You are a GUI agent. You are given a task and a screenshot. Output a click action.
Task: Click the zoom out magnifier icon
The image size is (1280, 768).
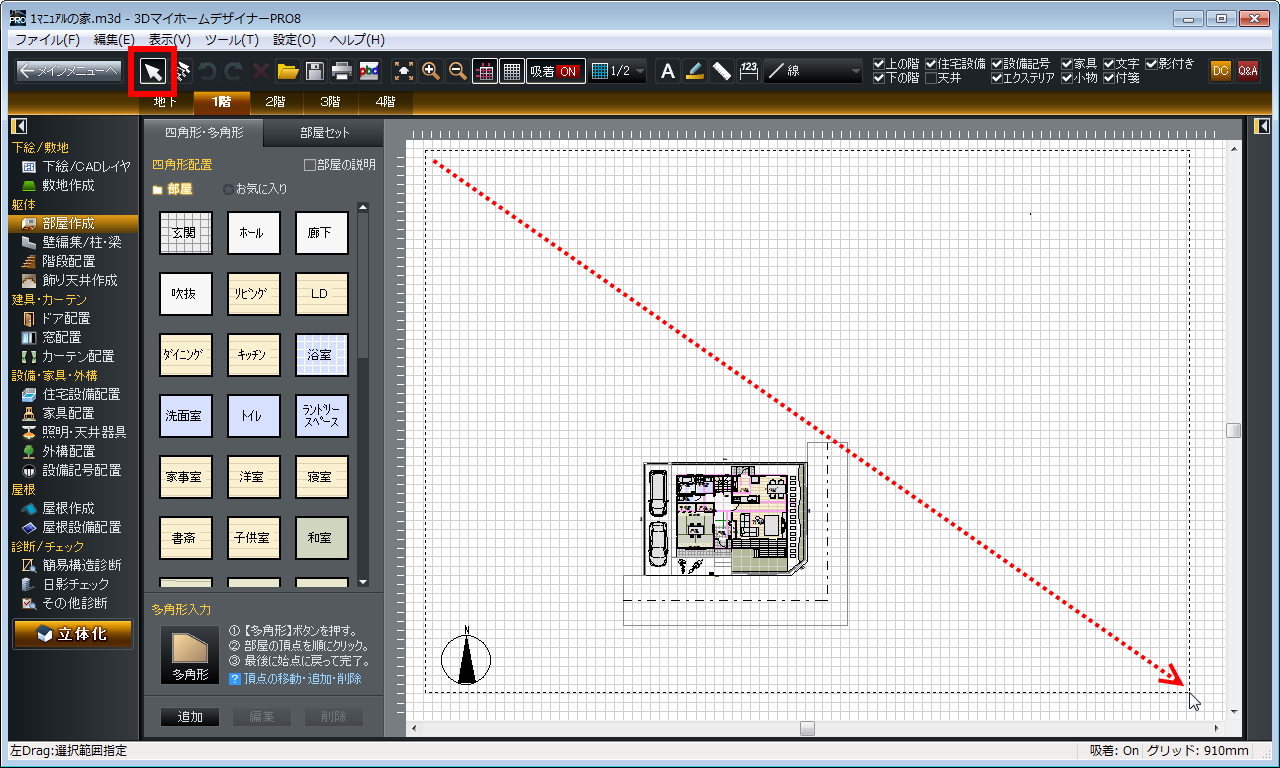[458, 71]
